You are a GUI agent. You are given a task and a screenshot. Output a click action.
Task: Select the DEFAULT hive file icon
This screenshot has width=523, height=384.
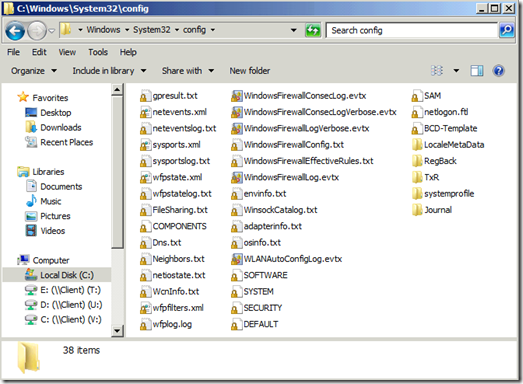[236, 324]
